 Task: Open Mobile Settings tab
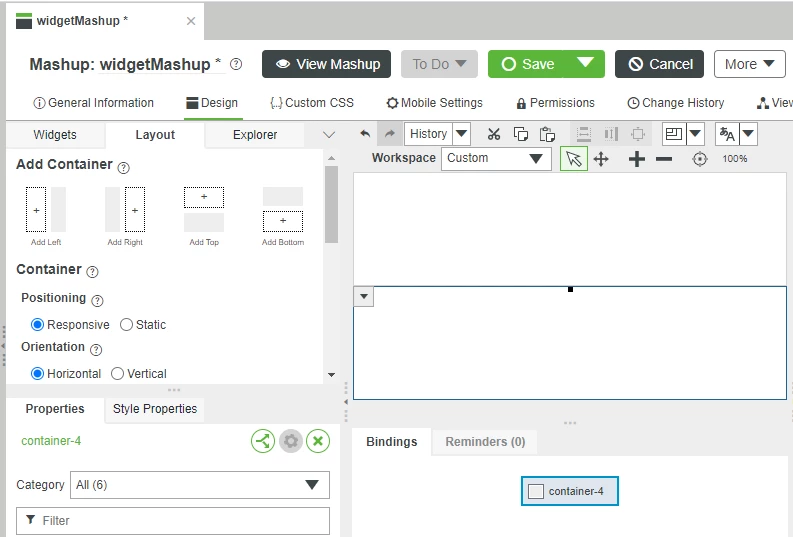[434, 103]
